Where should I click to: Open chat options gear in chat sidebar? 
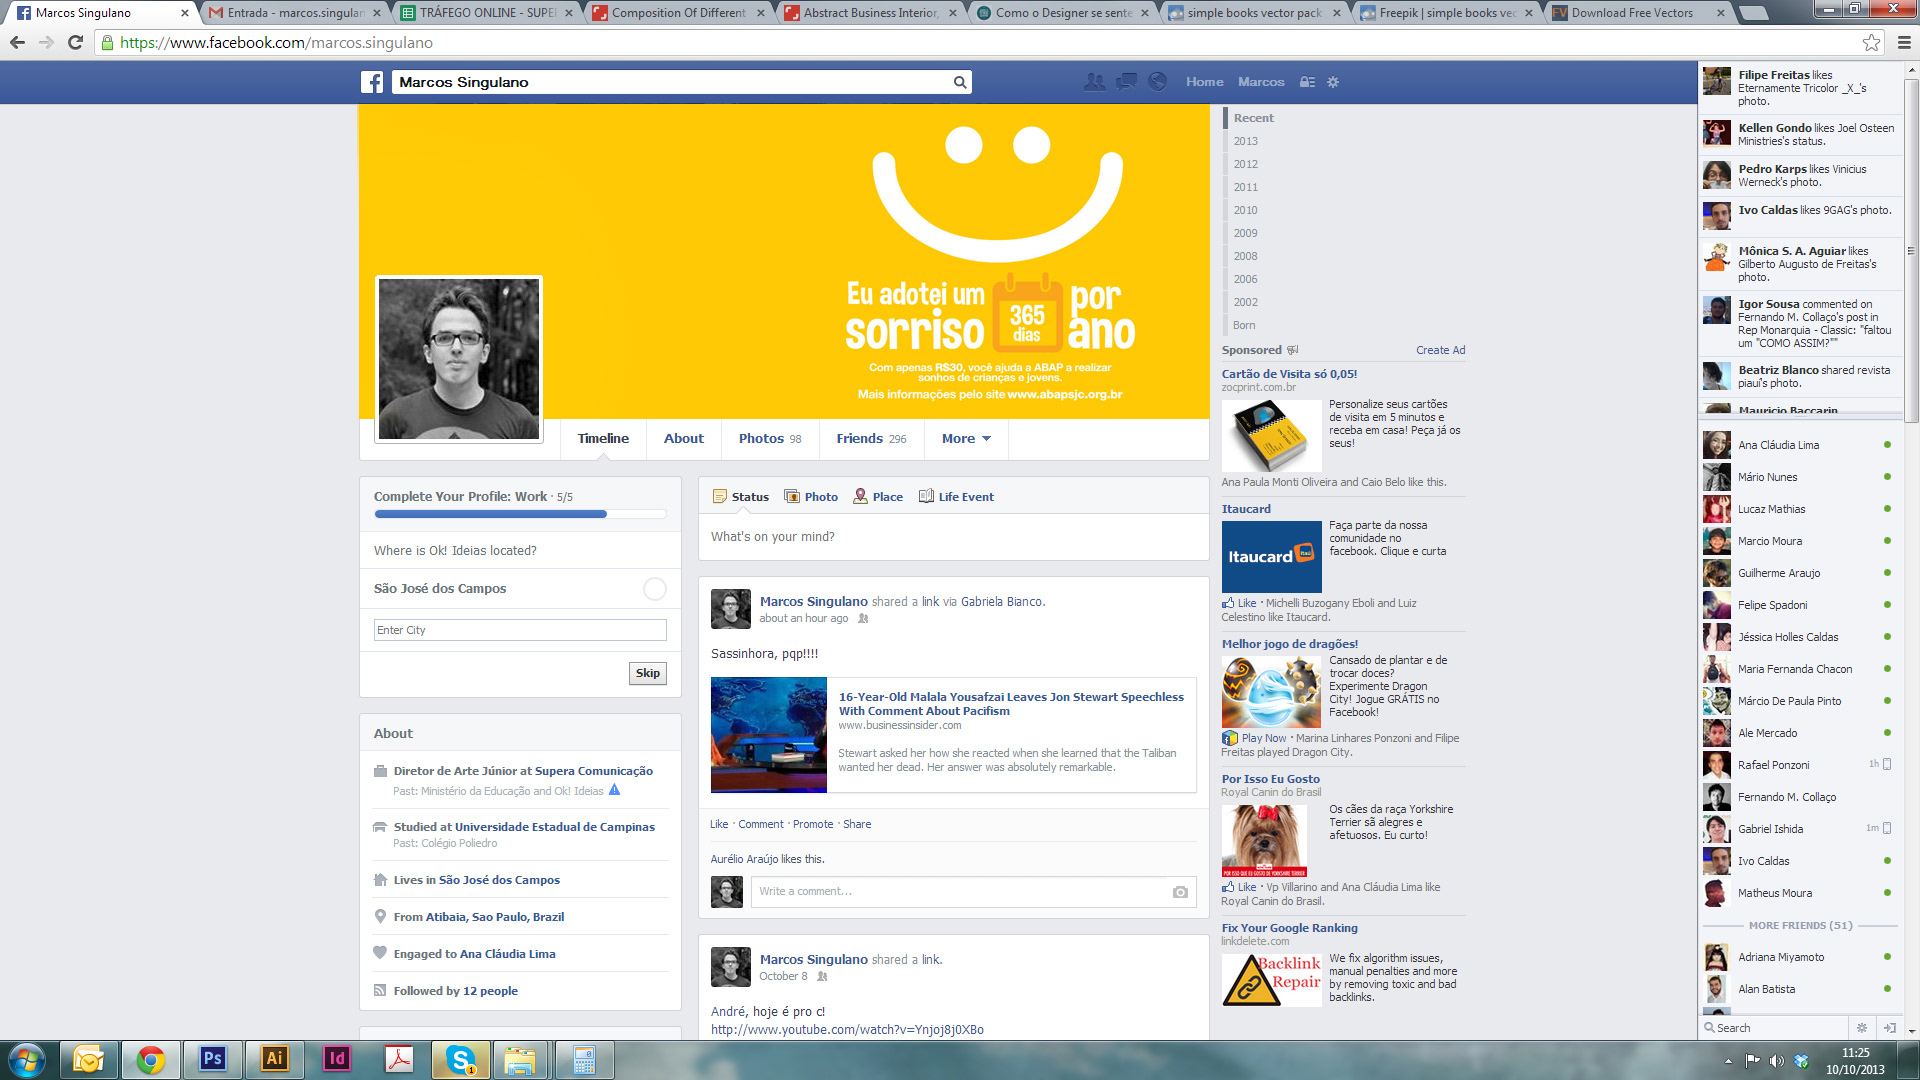(x=1861, y=1027)
